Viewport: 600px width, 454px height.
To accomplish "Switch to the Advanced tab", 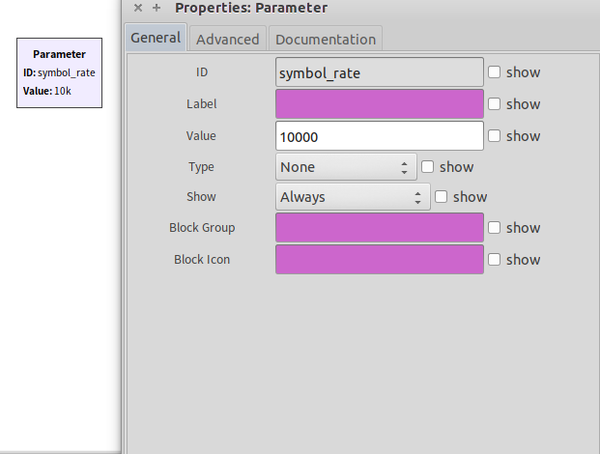I will [227, 39].
